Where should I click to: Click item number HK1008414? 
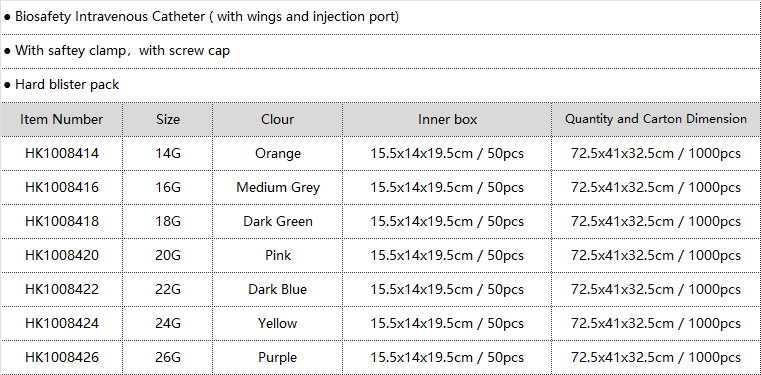click(62, 153)
